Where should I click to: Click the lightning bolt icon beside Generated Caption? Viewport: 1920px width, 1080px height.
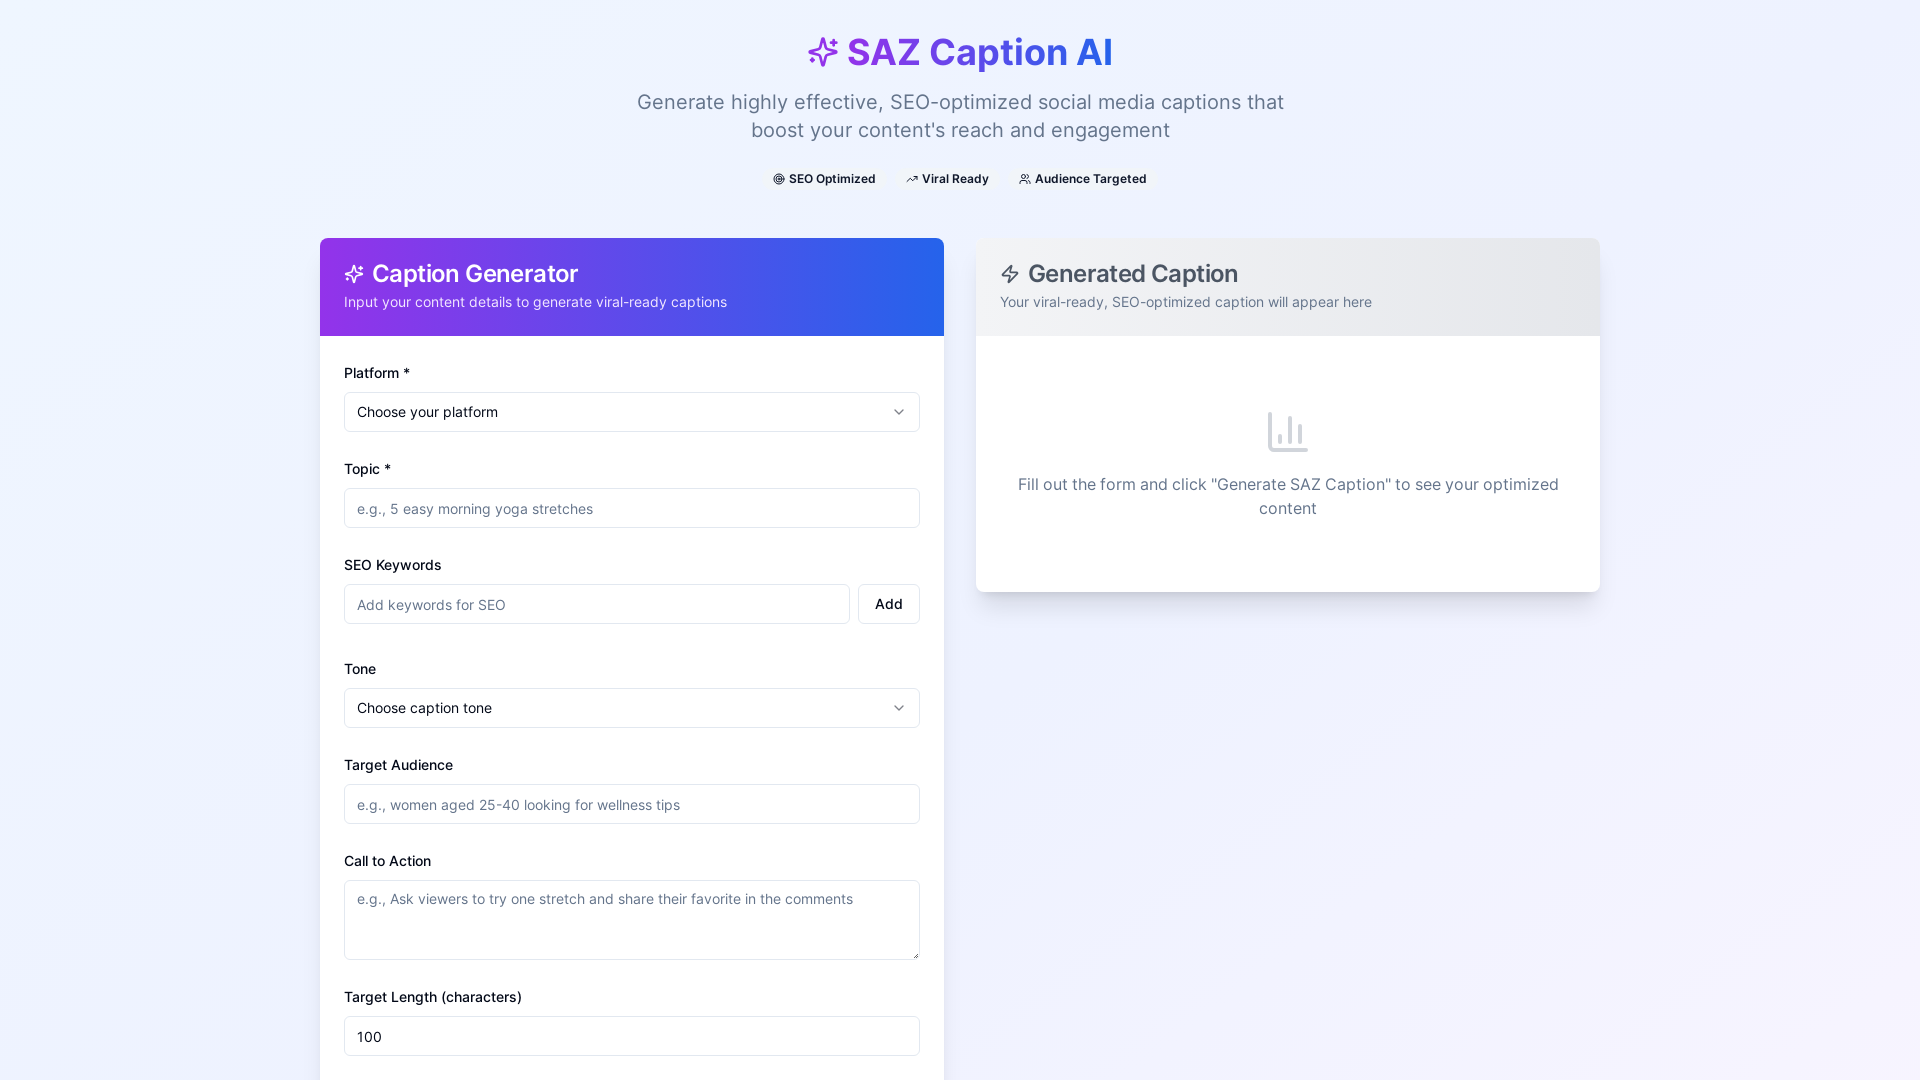coord(1010,274)
